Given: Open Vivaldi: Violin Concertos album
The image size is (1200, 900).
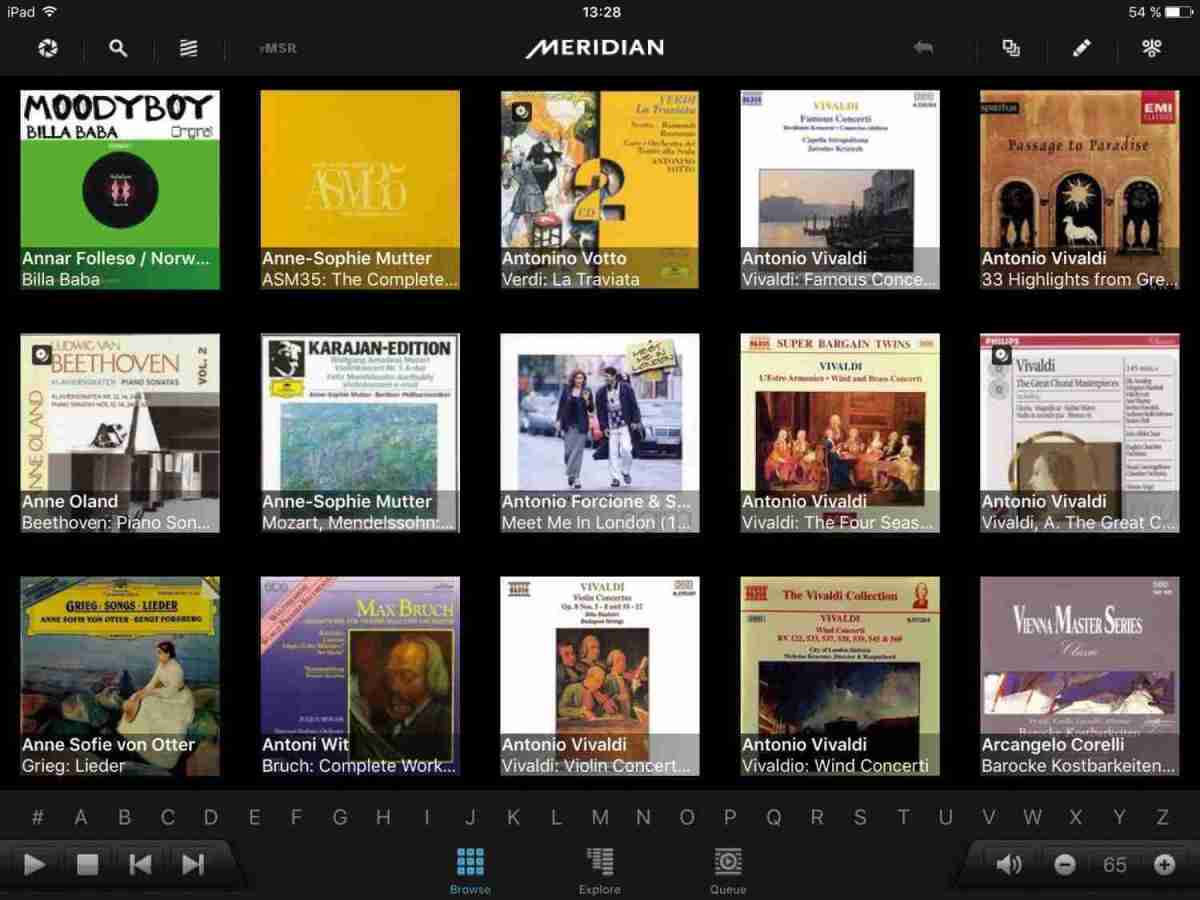Looking at the screenshot, I should tap(600, 676).
